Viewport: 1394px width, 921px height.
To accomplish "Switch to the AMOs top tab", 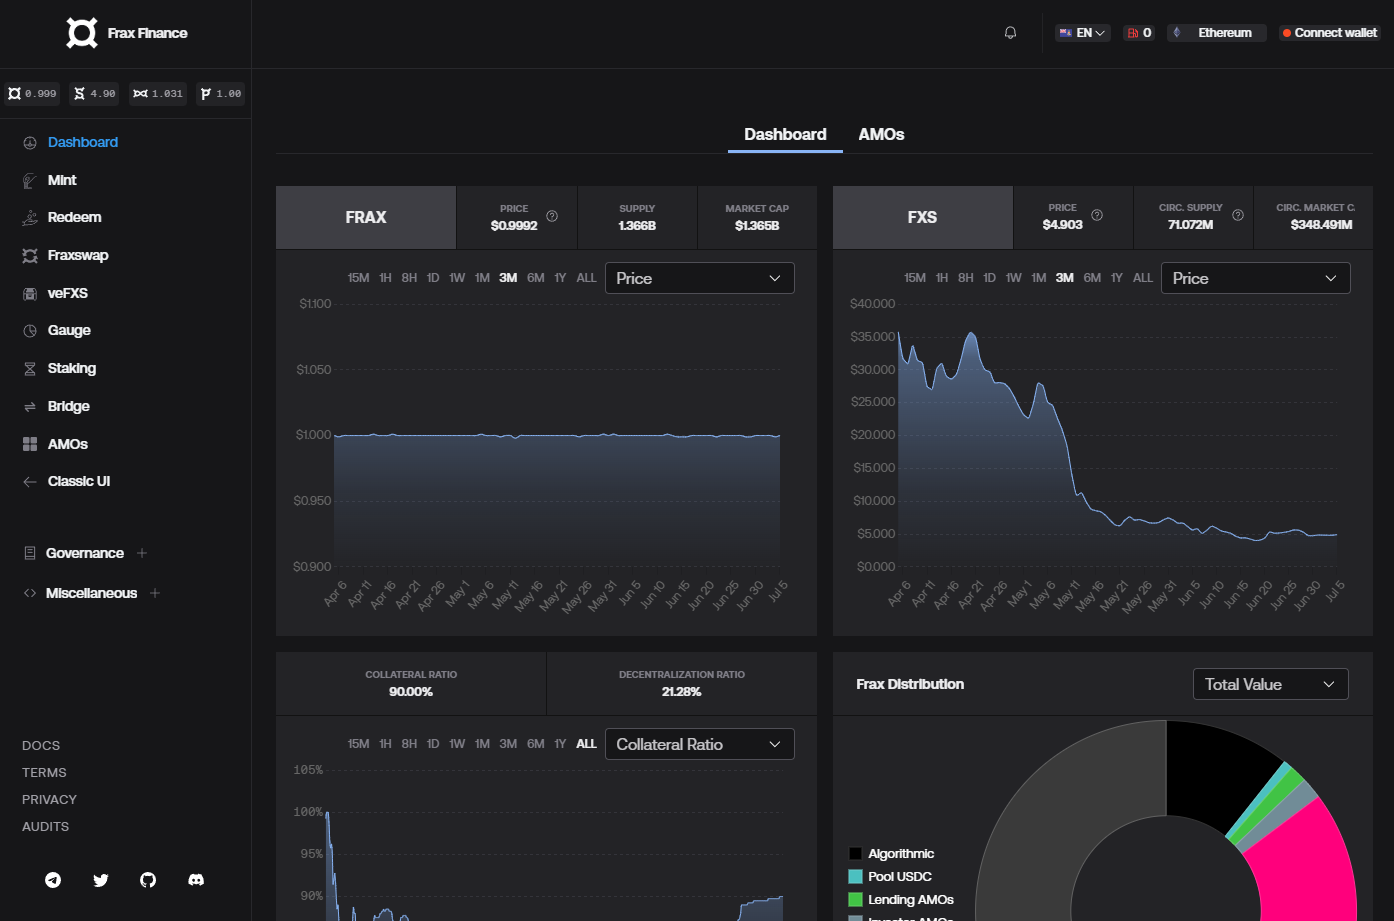I will (881, 134).
